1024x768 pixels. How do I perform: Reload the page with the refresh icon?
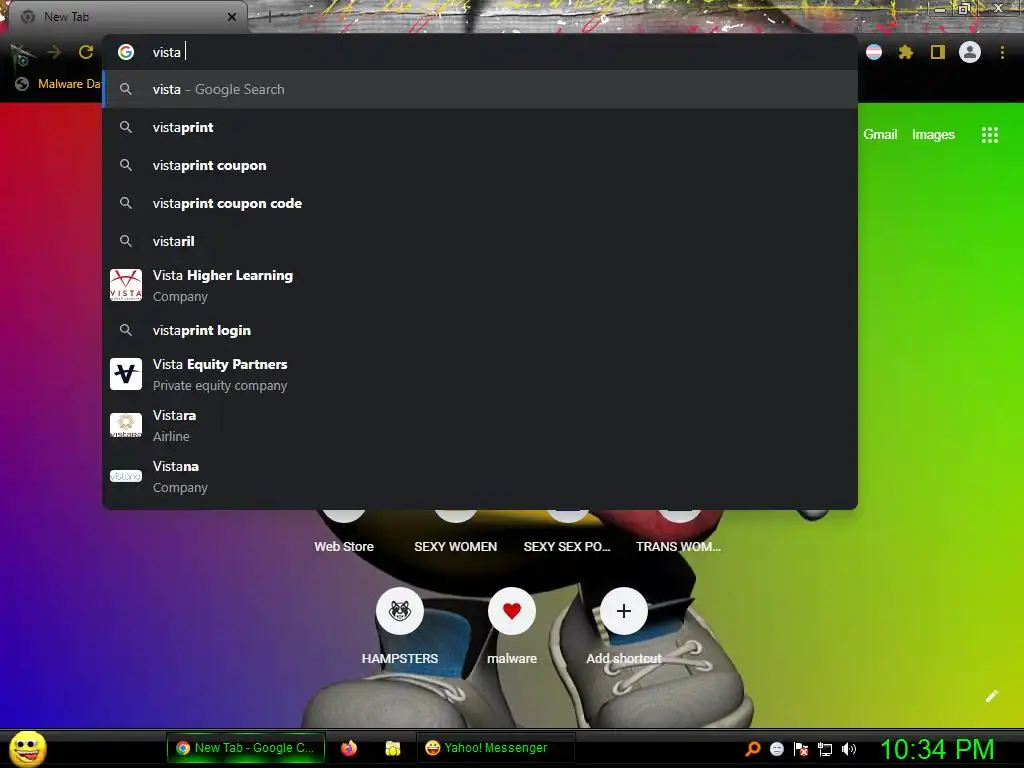86,52
